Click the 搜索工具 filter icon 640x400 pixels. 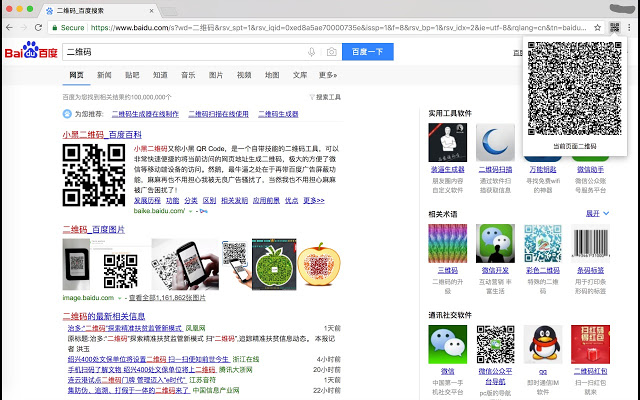(312, 97)
